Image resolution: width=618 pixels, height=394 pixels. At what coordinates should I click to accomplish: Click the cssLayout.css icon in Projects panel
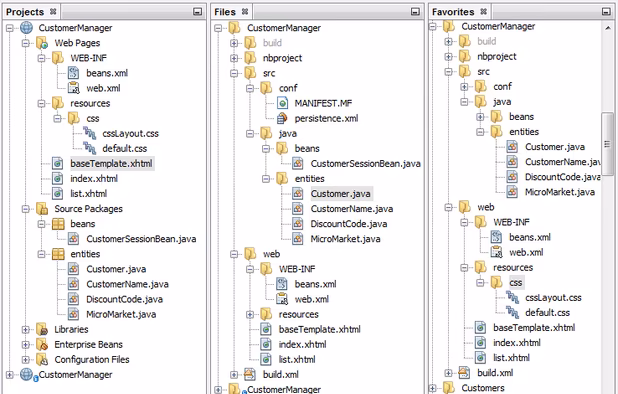(89, 133)
